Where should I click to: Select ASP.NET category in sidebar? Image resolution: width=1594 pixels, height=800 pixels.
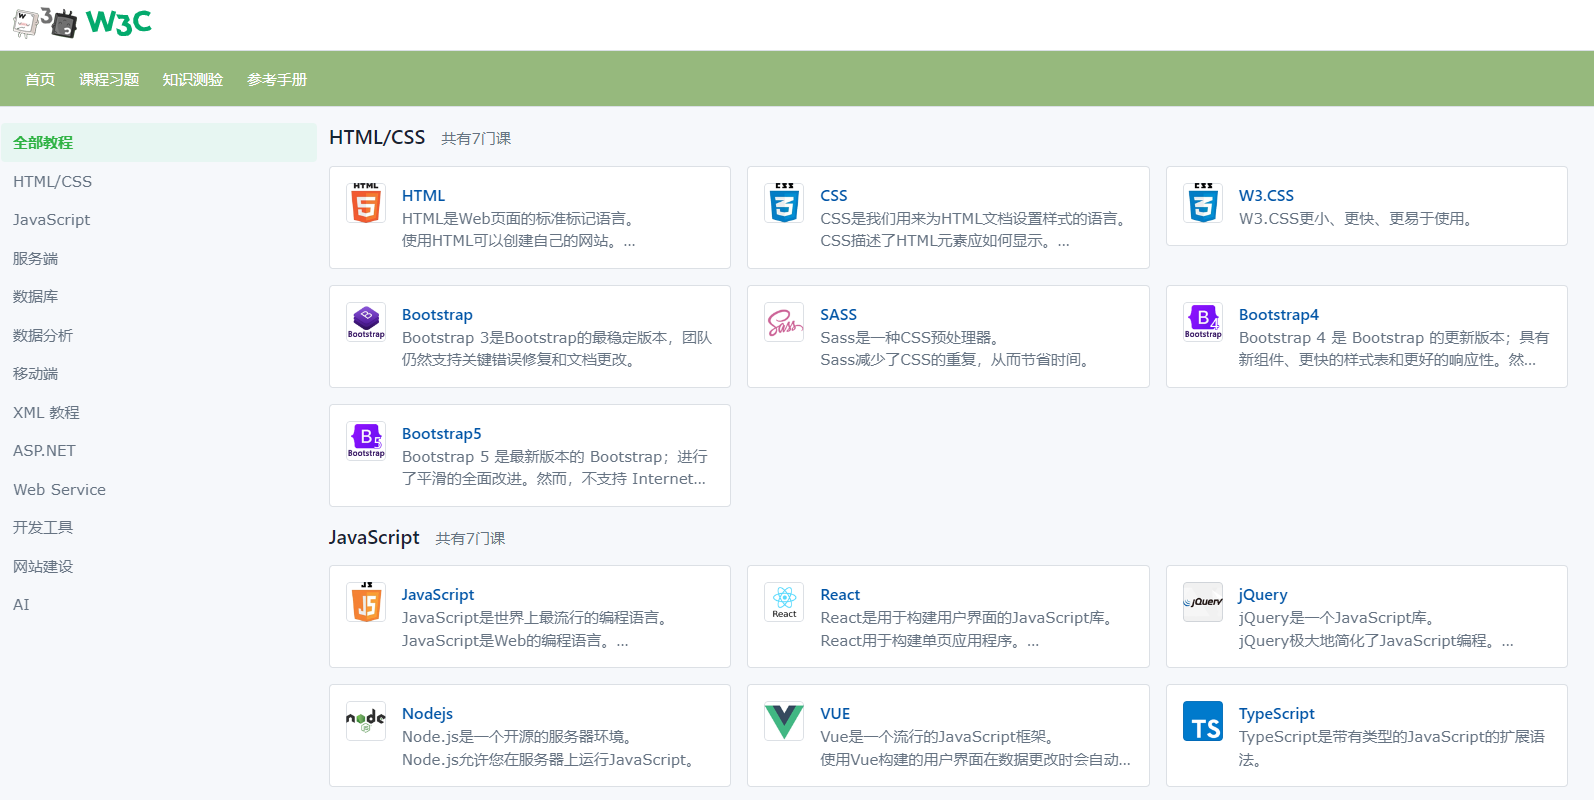pyautogui.click(x=159, y=451)
